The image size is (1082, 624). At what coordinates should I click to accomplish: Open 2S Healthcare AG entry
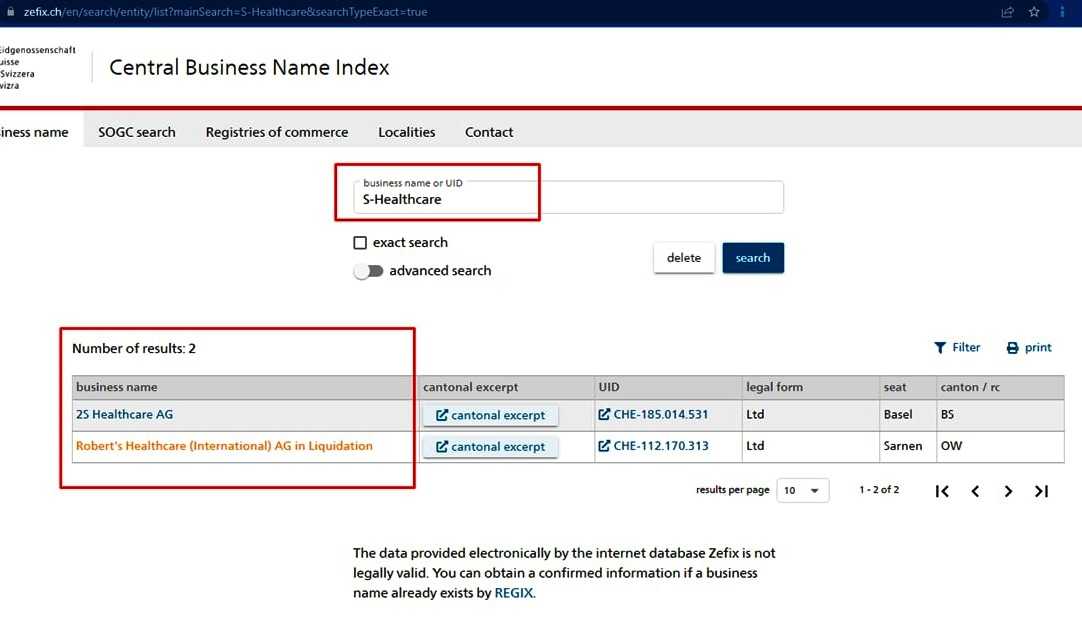pyautogui.click(x=124, y=414)
